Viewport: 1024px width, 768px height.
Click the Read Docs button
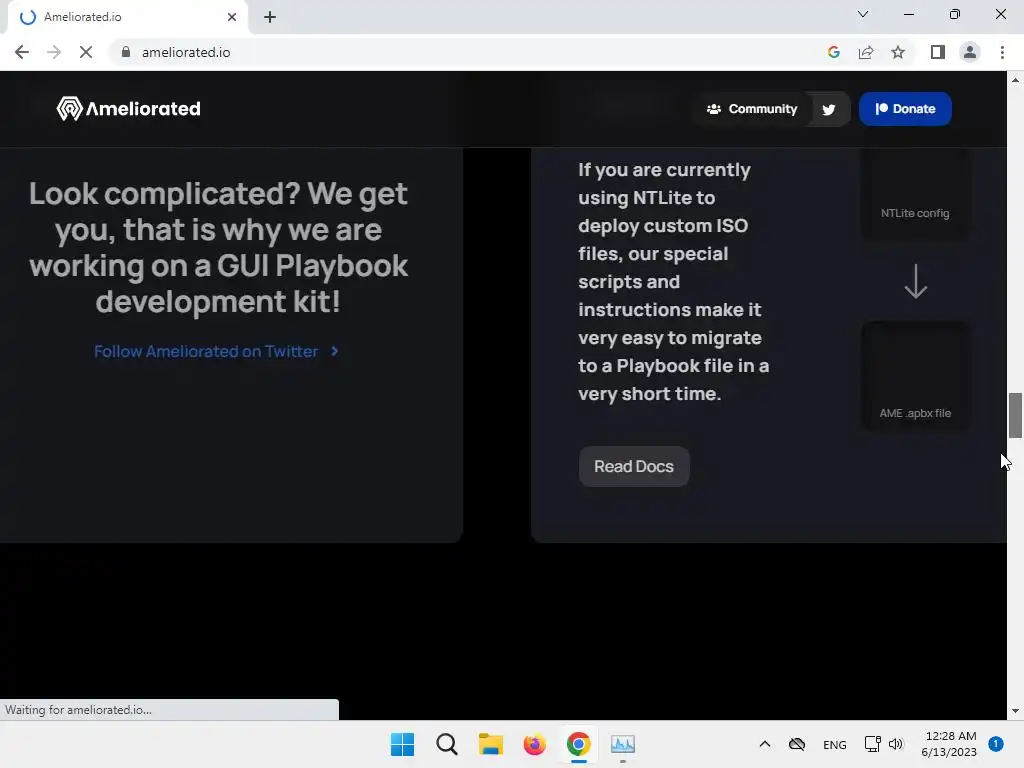pyautogui.click(x=633, y=466)
